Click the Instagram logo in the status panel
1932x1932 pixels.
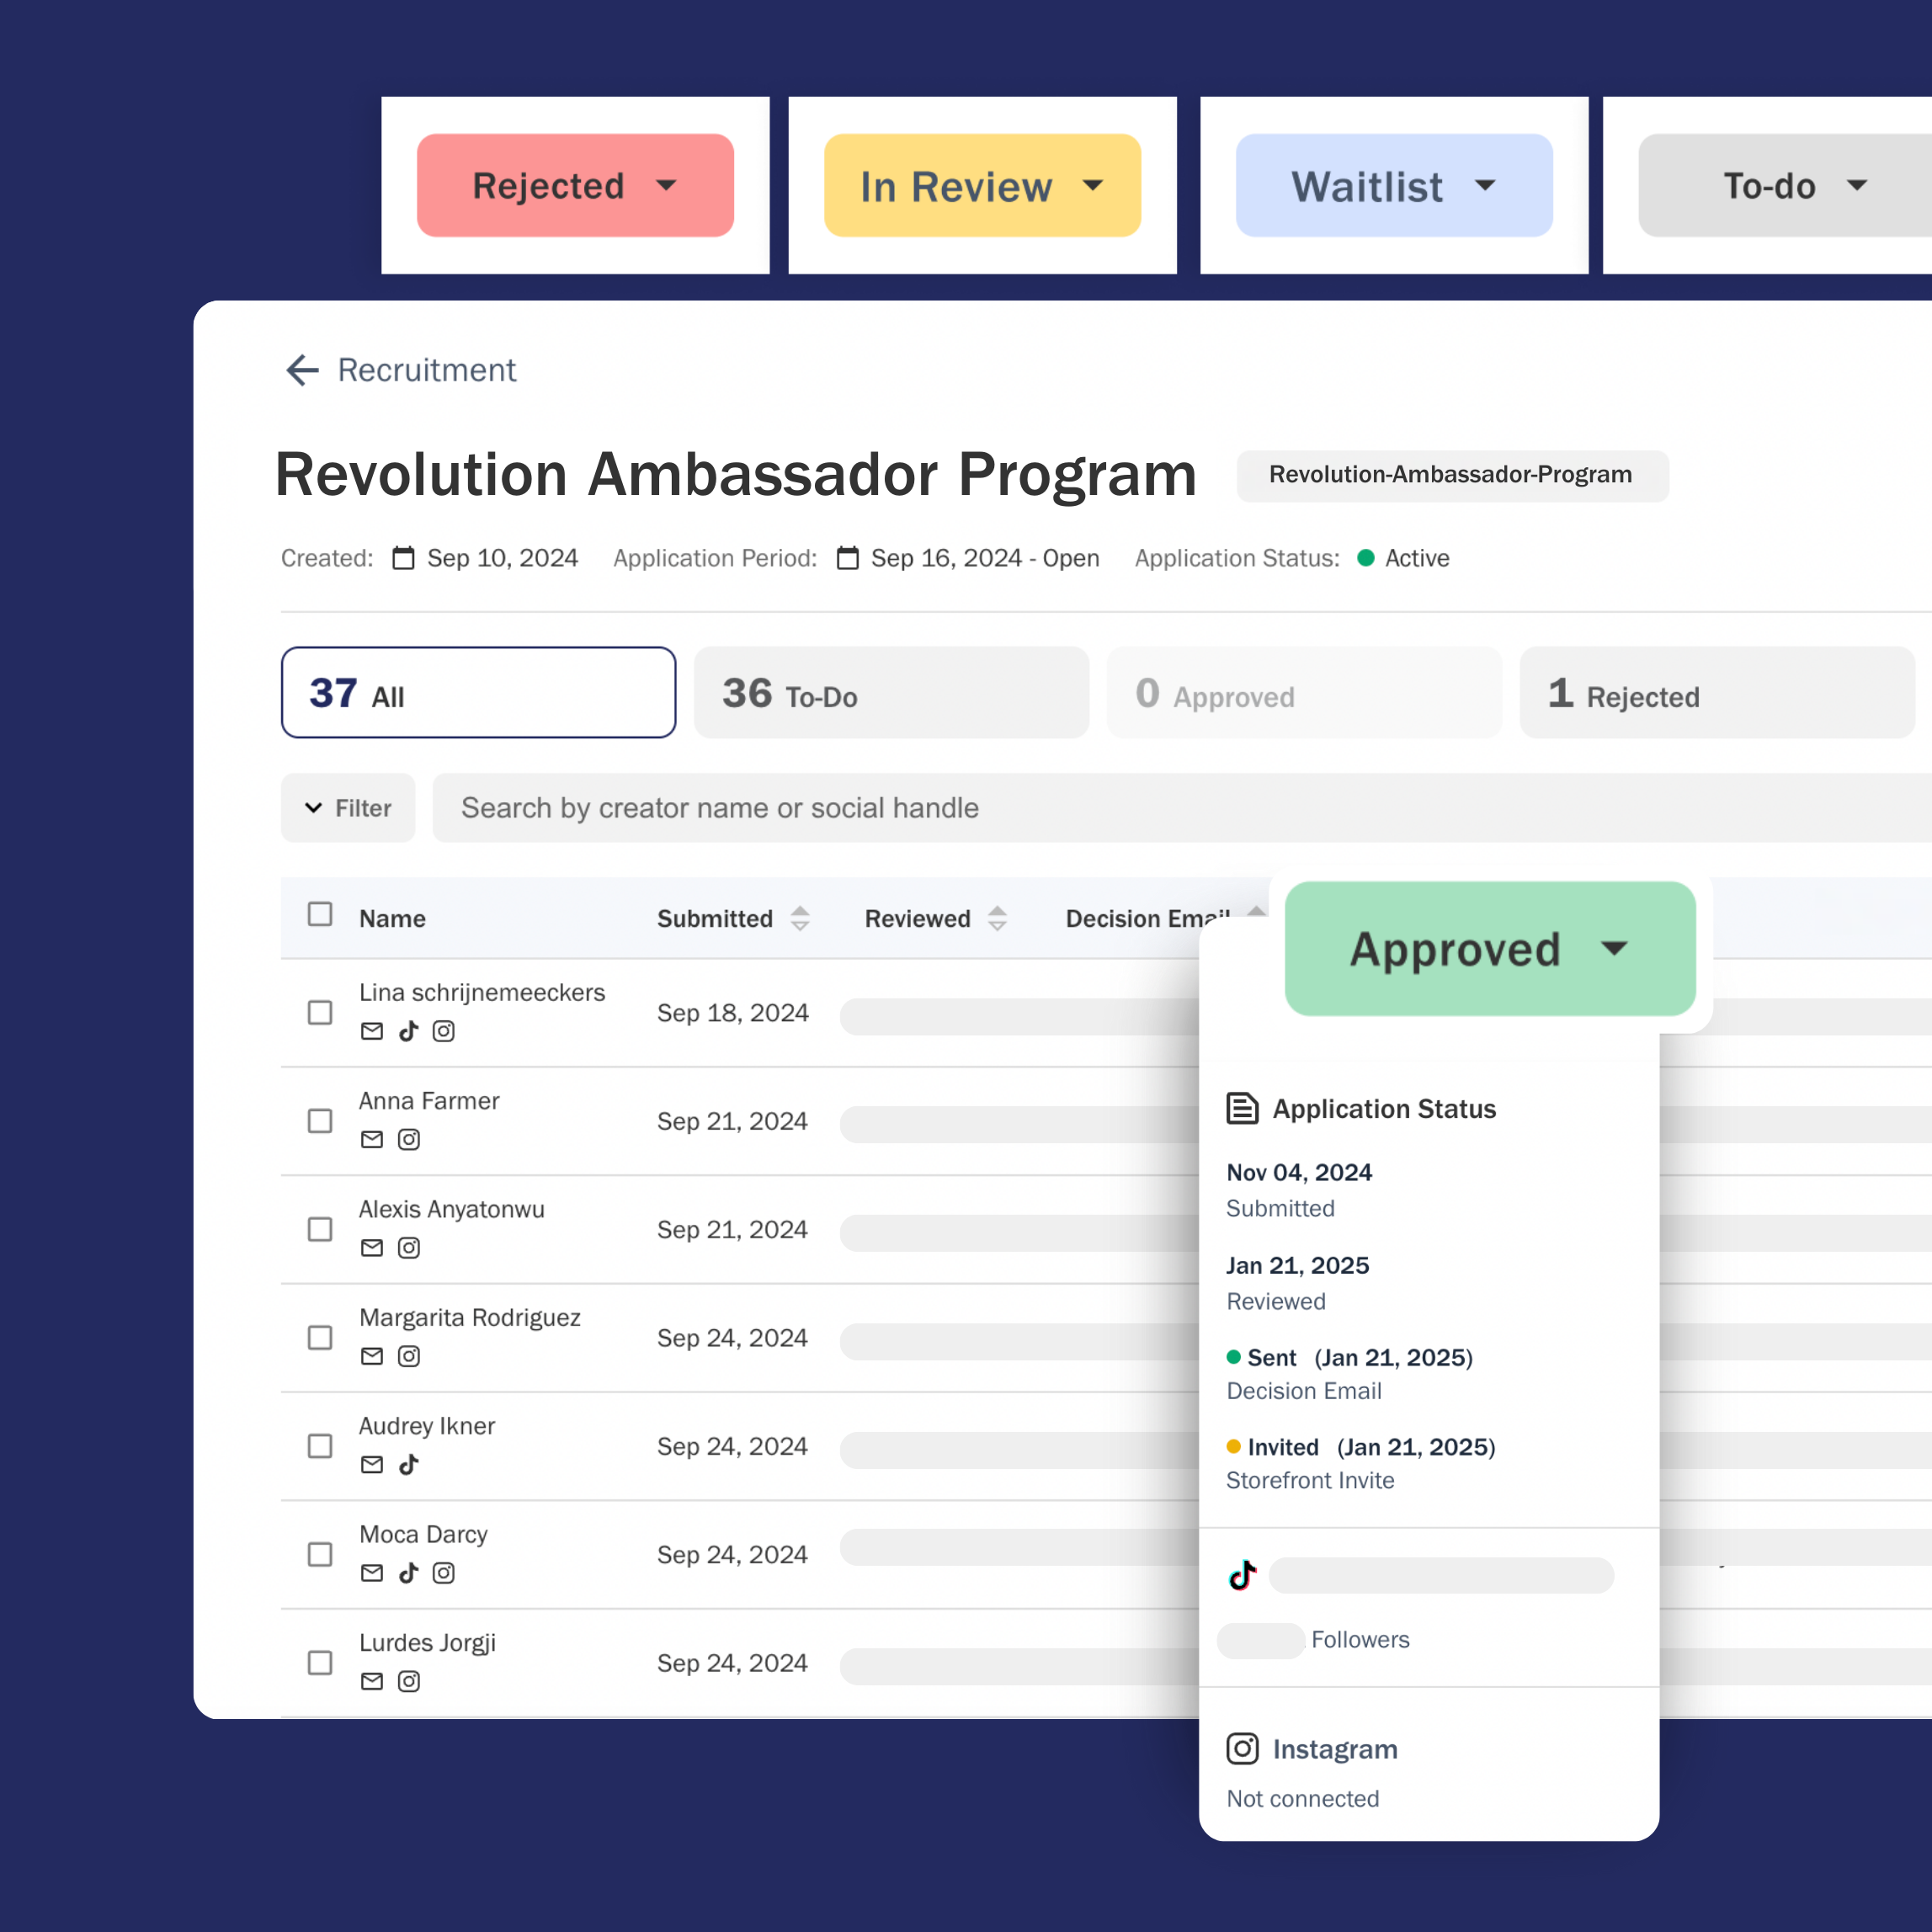1242,1748
